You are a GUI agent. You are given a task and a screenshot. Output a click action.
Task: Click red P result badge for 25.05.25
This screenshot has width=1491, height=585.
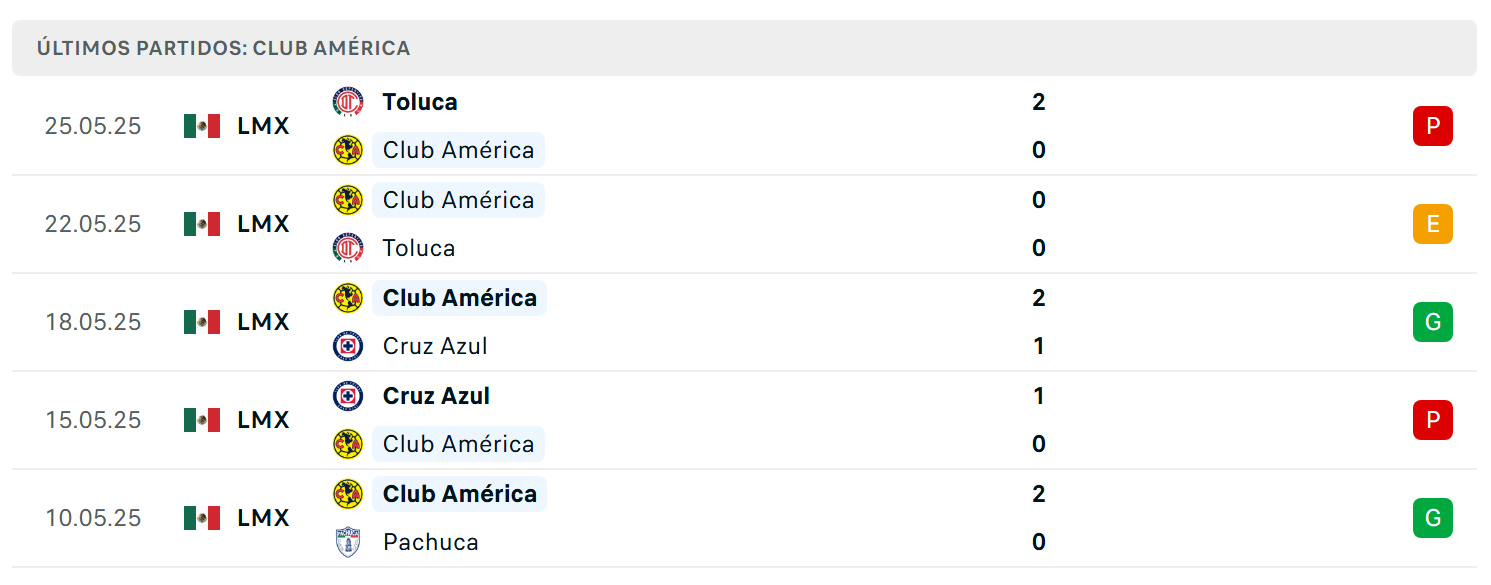click(1432, 126)
